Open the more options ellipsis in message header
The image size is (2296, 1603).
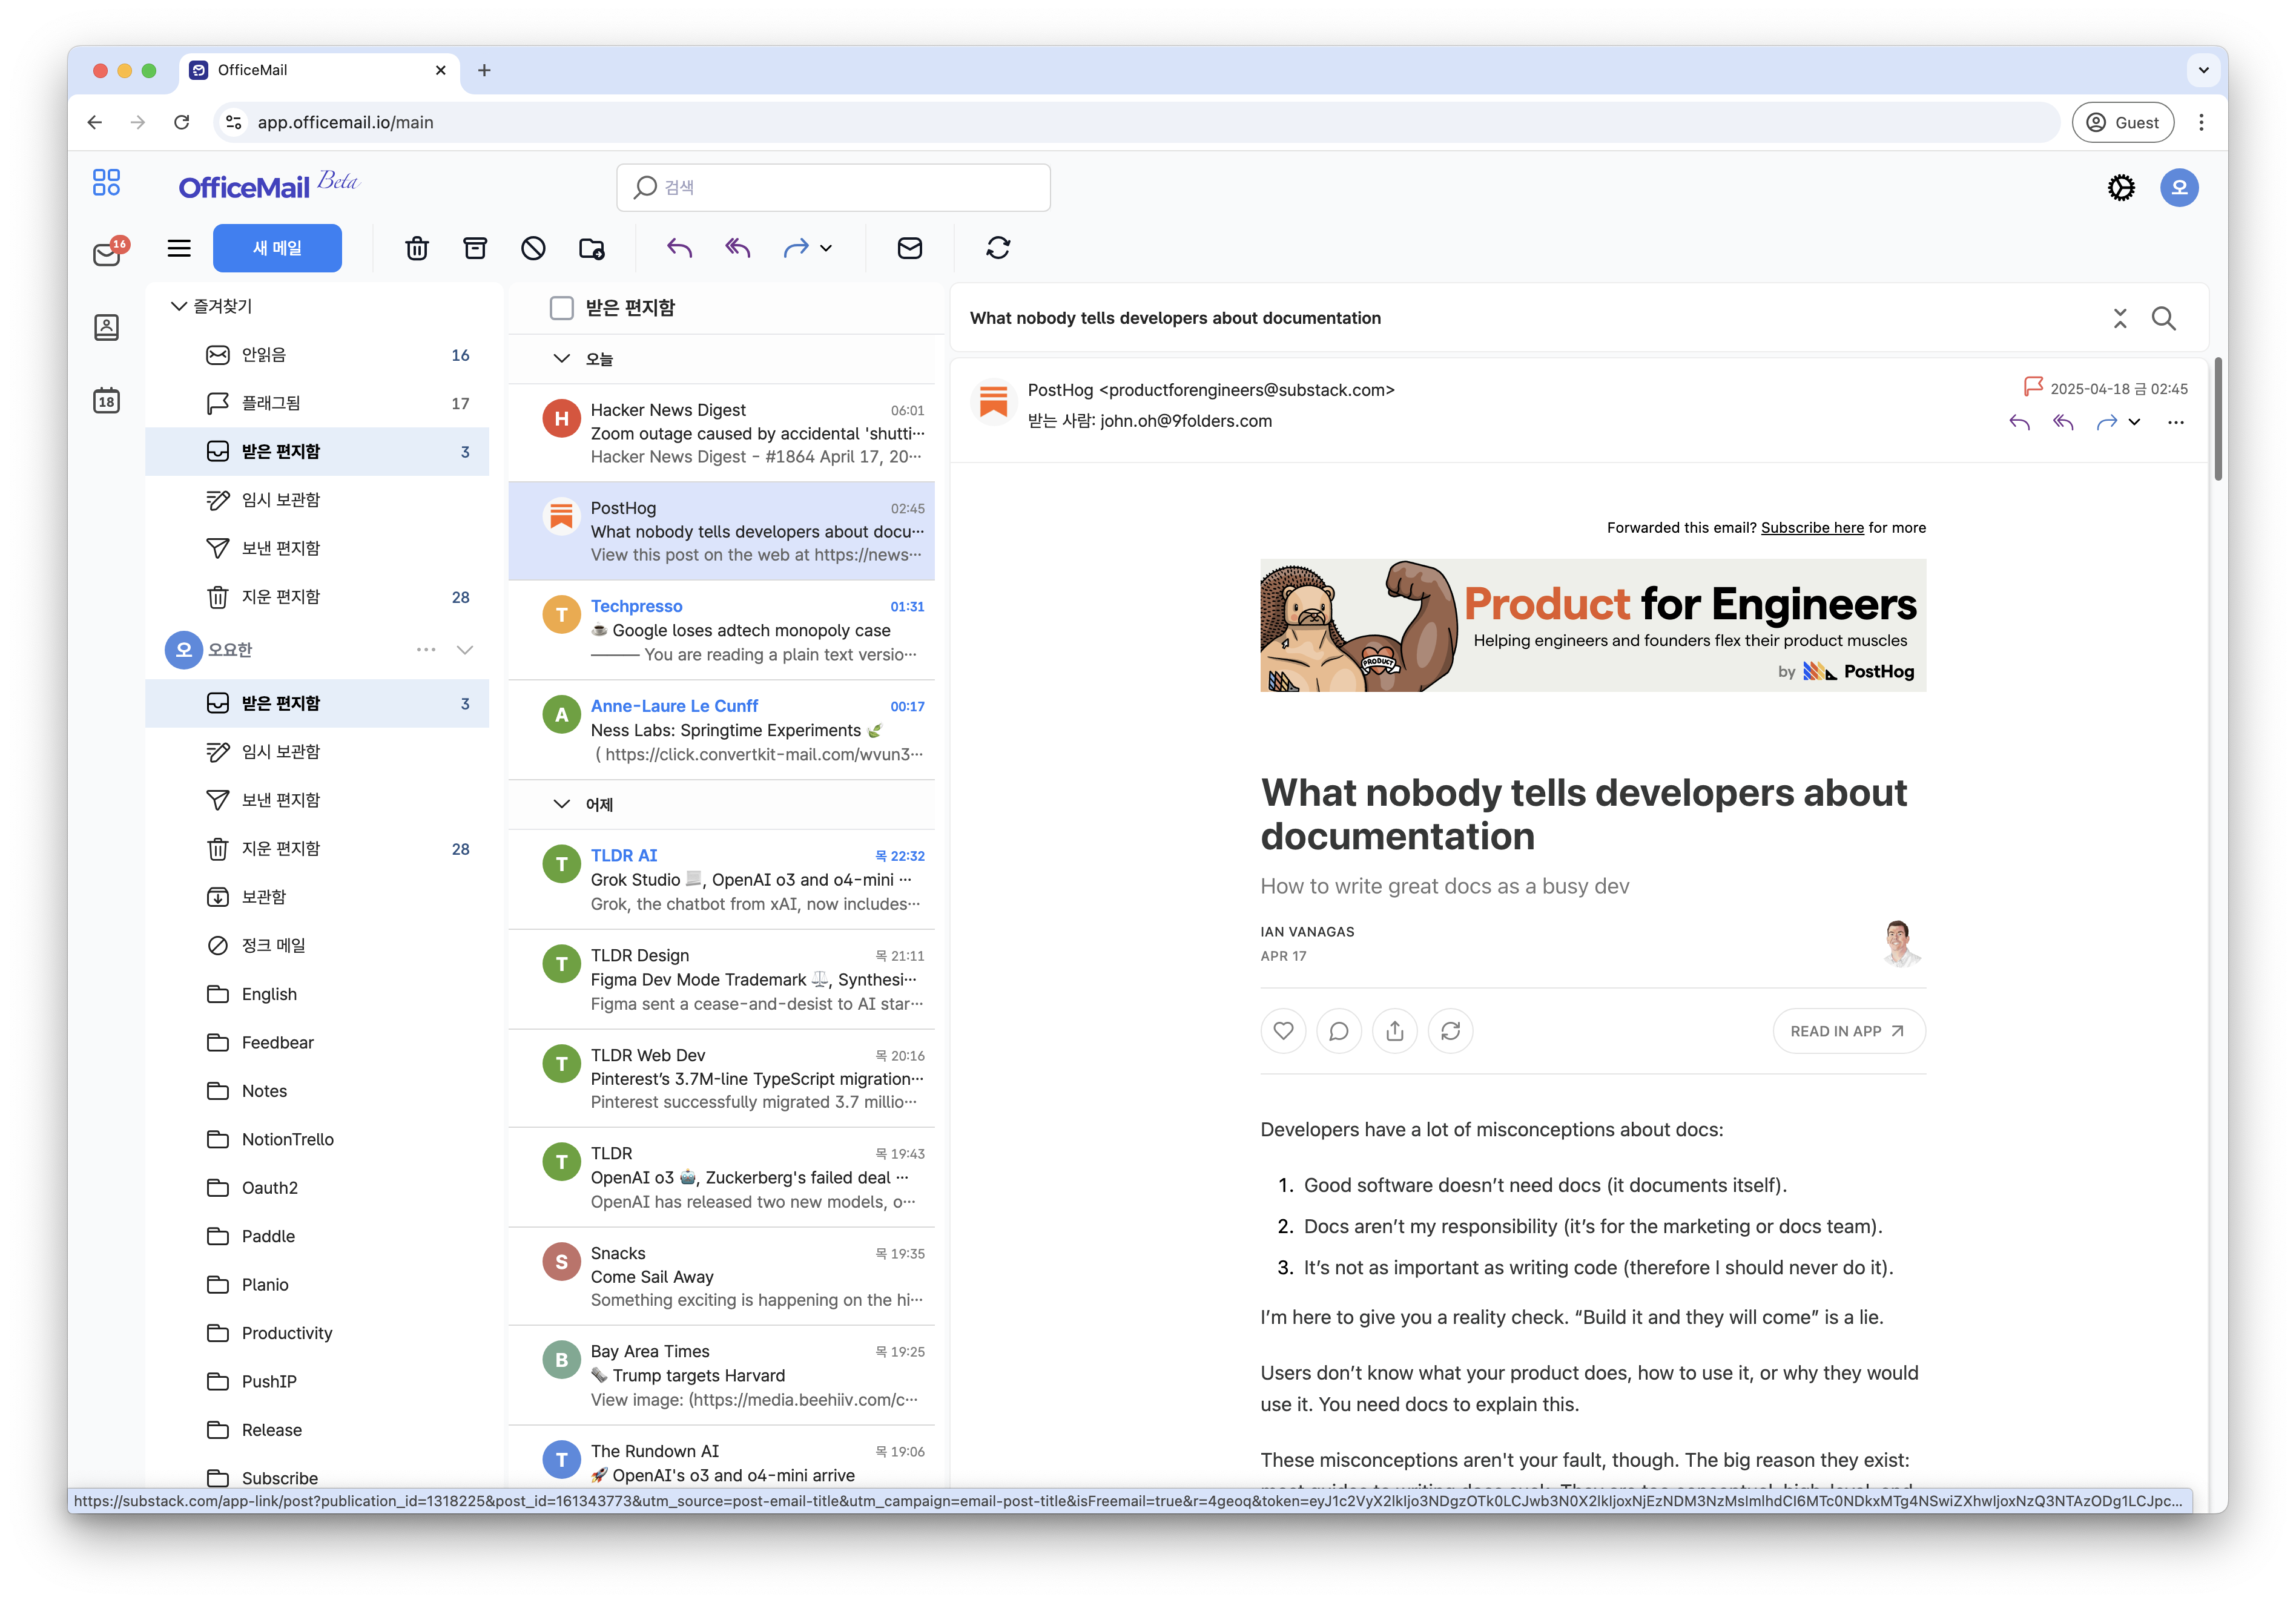(2176, 422)
